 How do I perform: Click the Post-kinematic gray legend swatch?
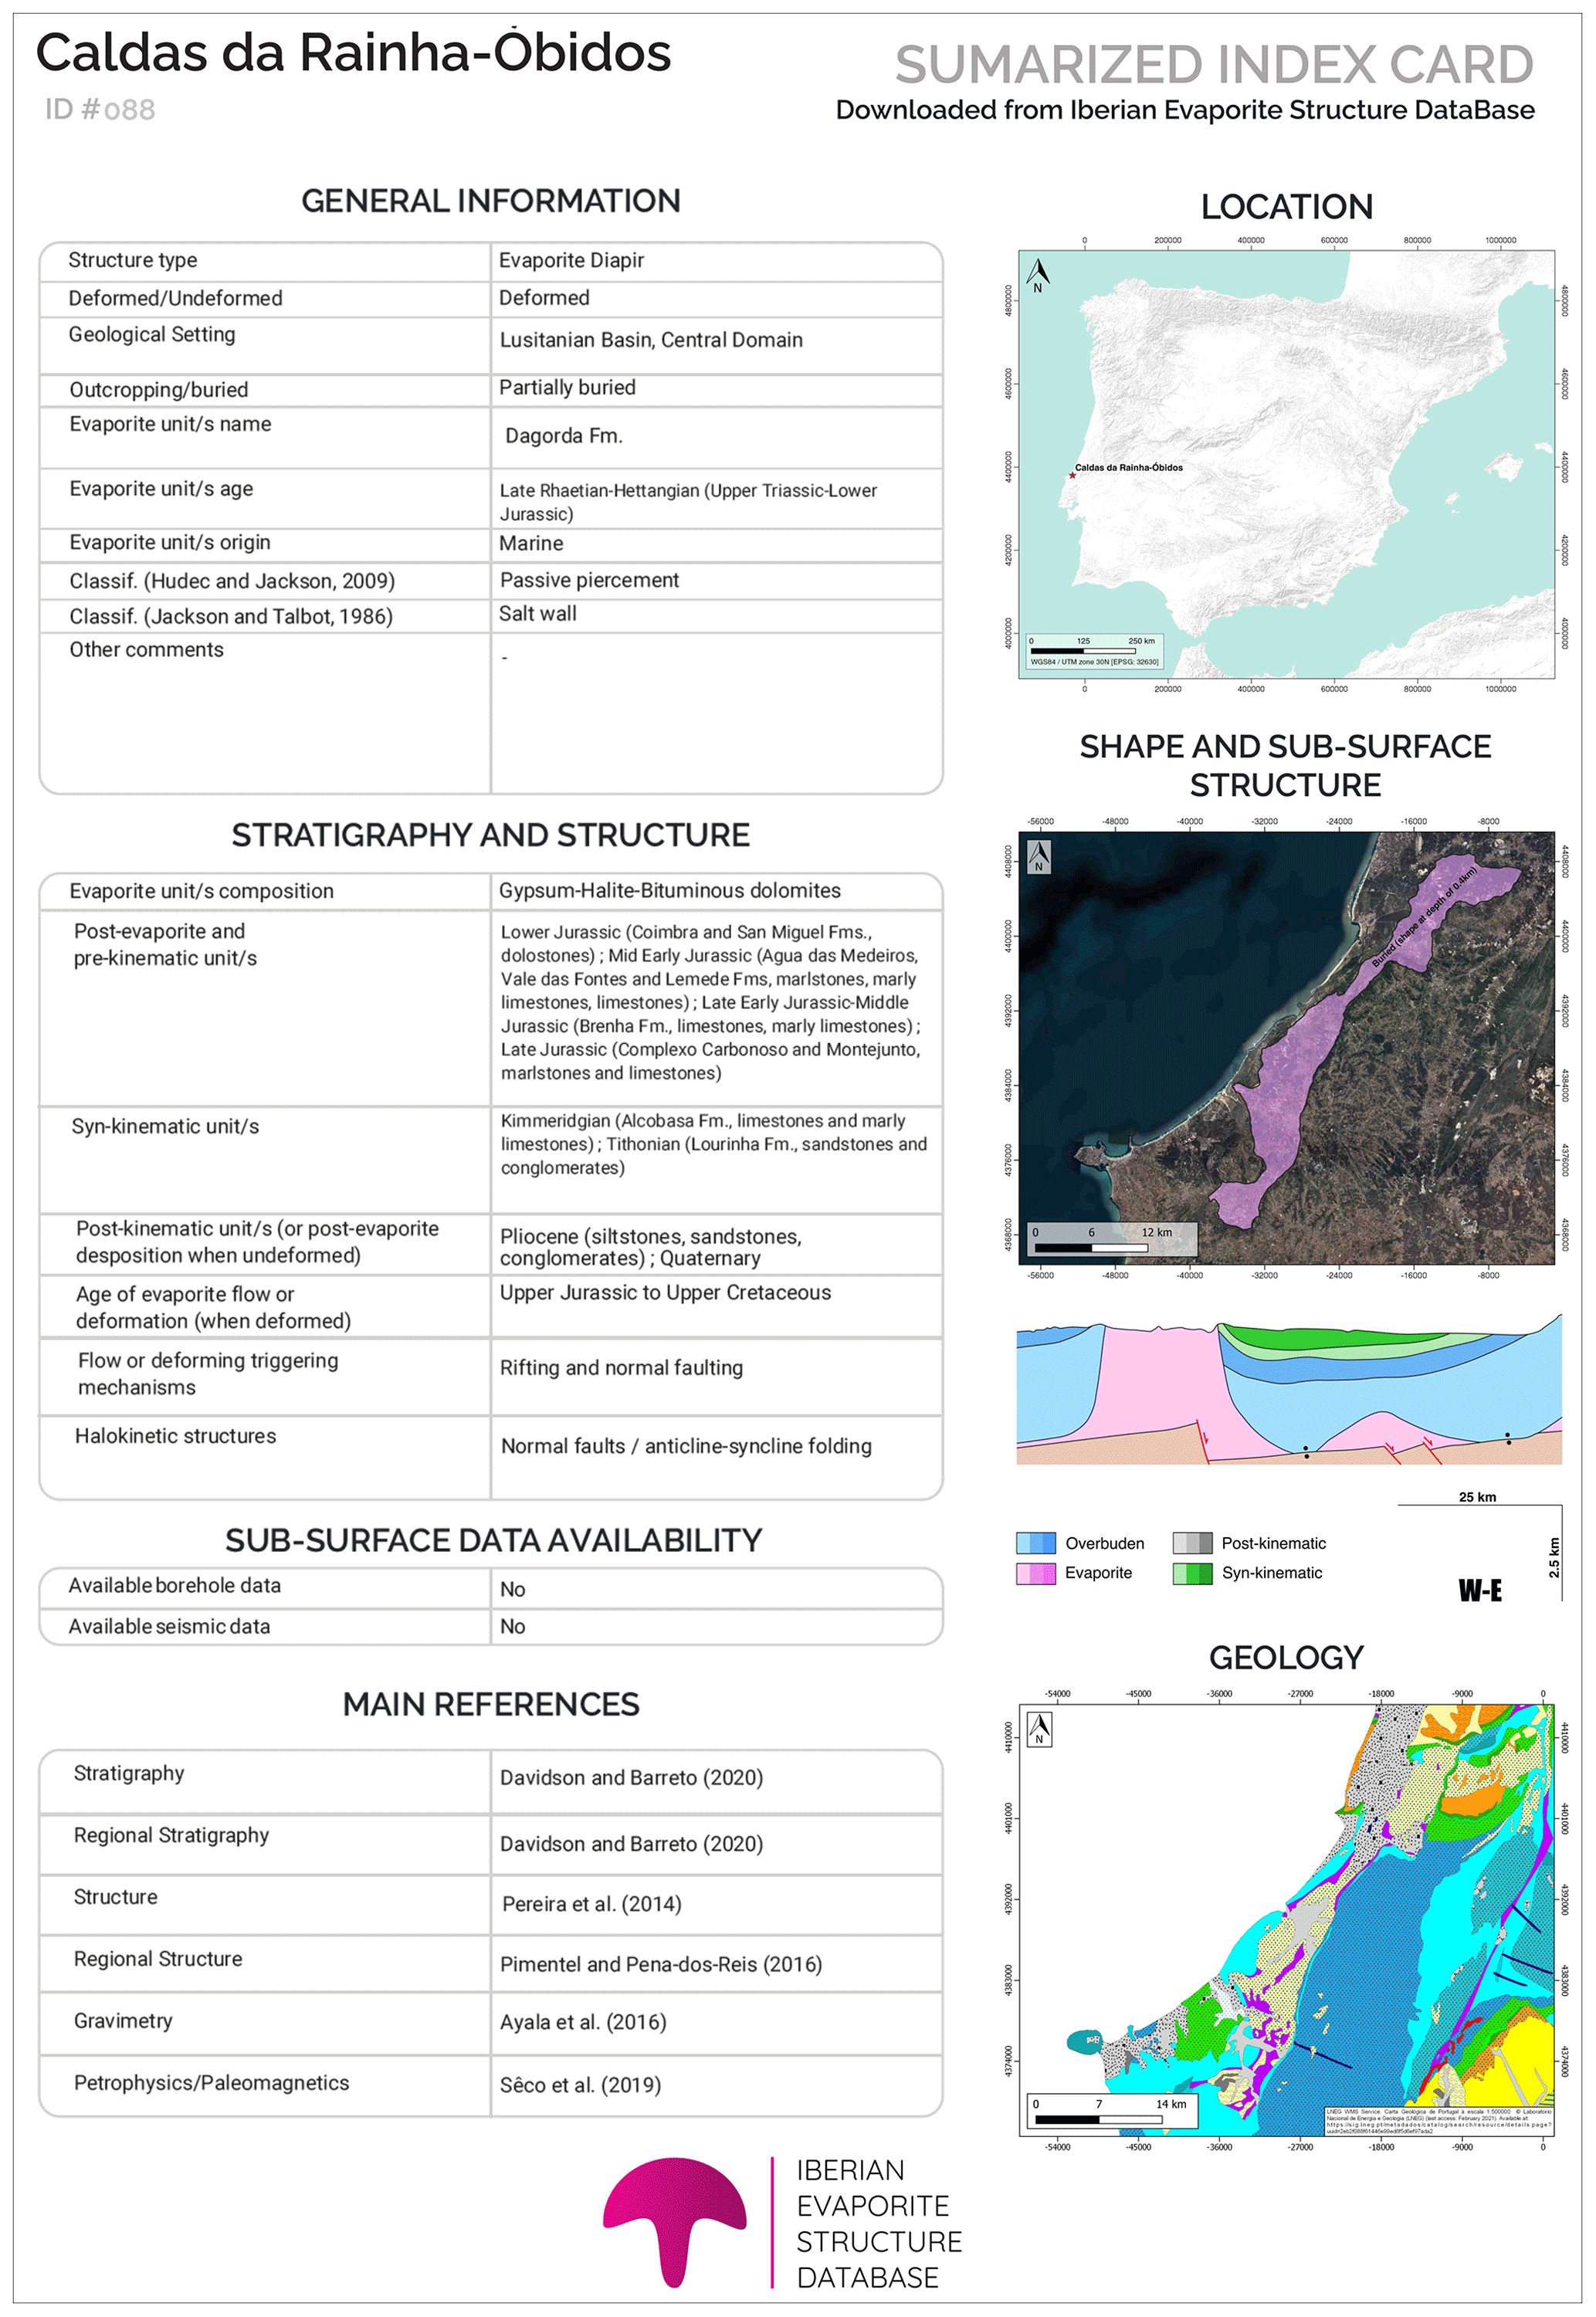[1192, 1543]
